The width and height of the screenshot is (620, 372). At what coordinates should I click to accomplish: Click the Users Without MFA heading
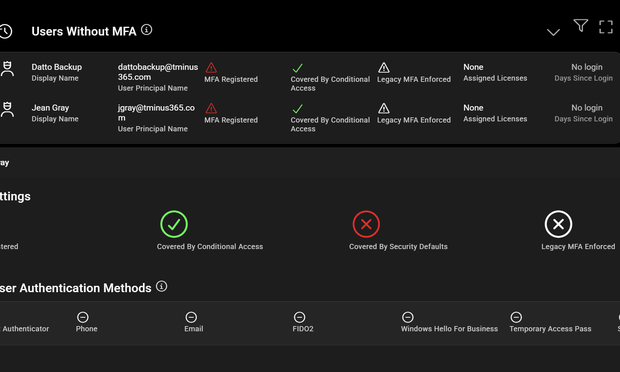tap(84, 31)
